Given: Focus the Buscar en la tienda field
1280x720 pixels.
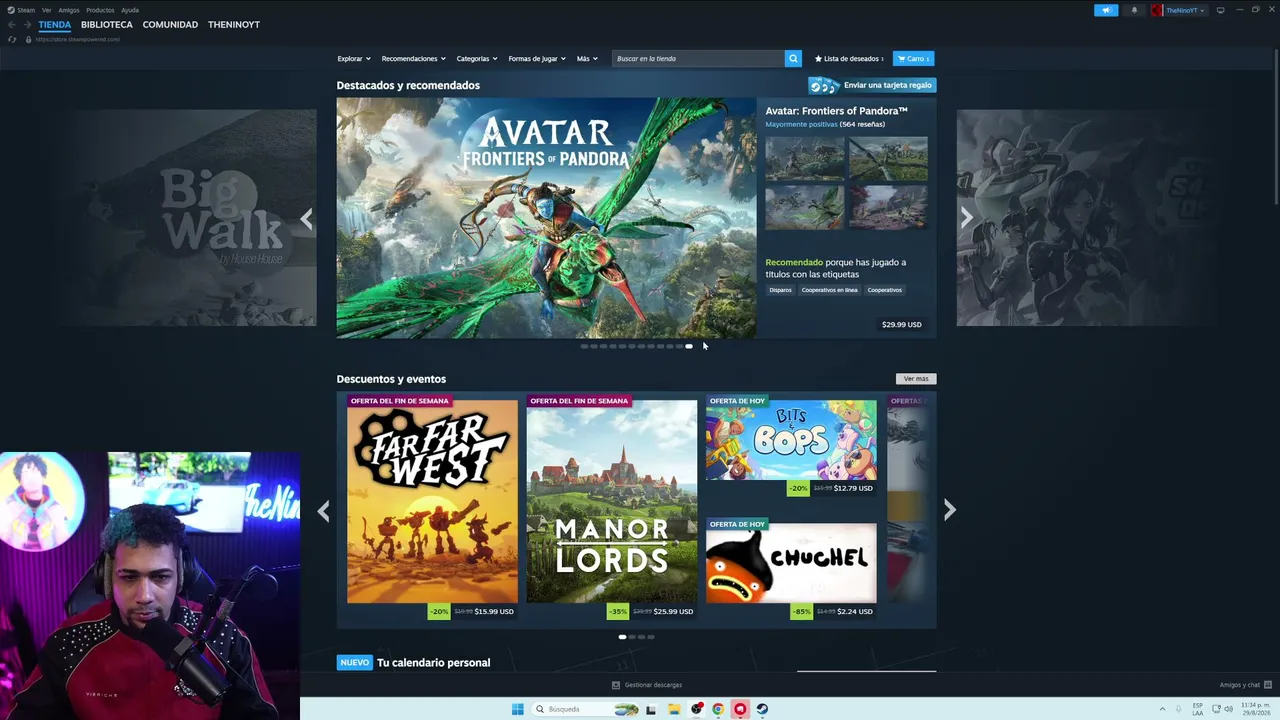Looking at the screenshot, I should [698, 59].
